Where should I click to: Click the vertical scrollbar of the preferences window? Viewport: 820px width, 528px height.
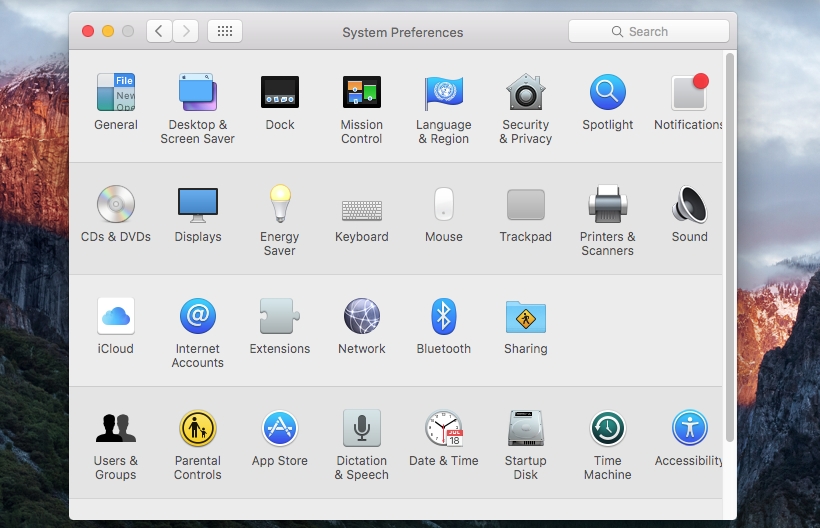[x=730, y=247]
